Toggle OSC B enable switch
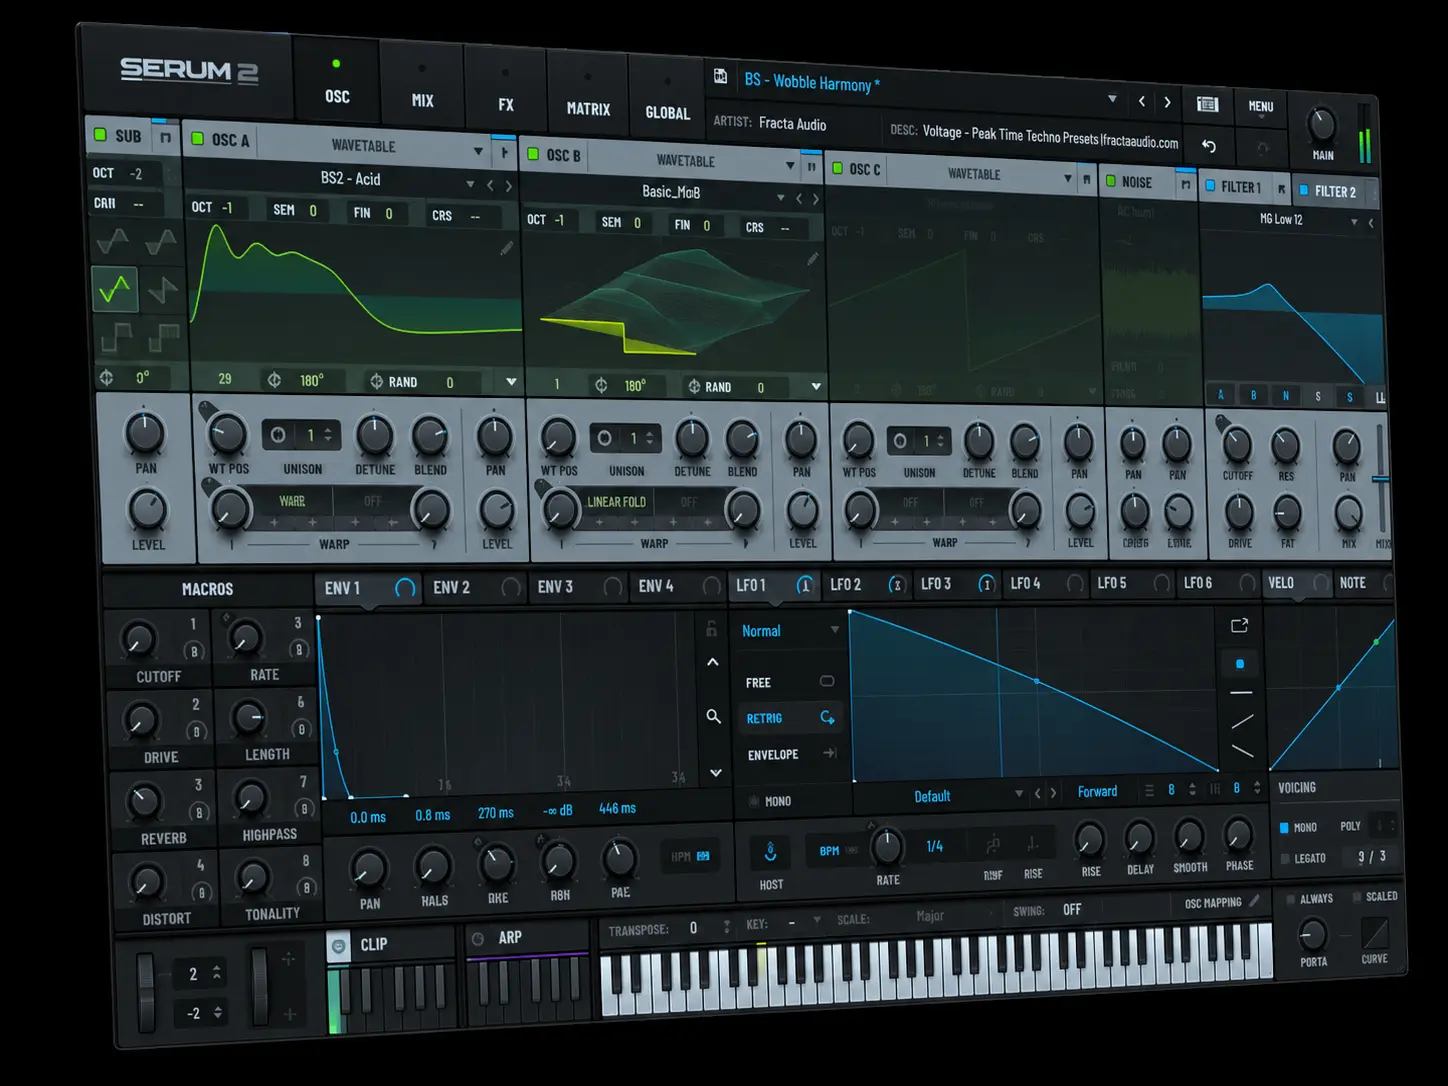The image size is (1448, 1086). (x=533, y=154)
